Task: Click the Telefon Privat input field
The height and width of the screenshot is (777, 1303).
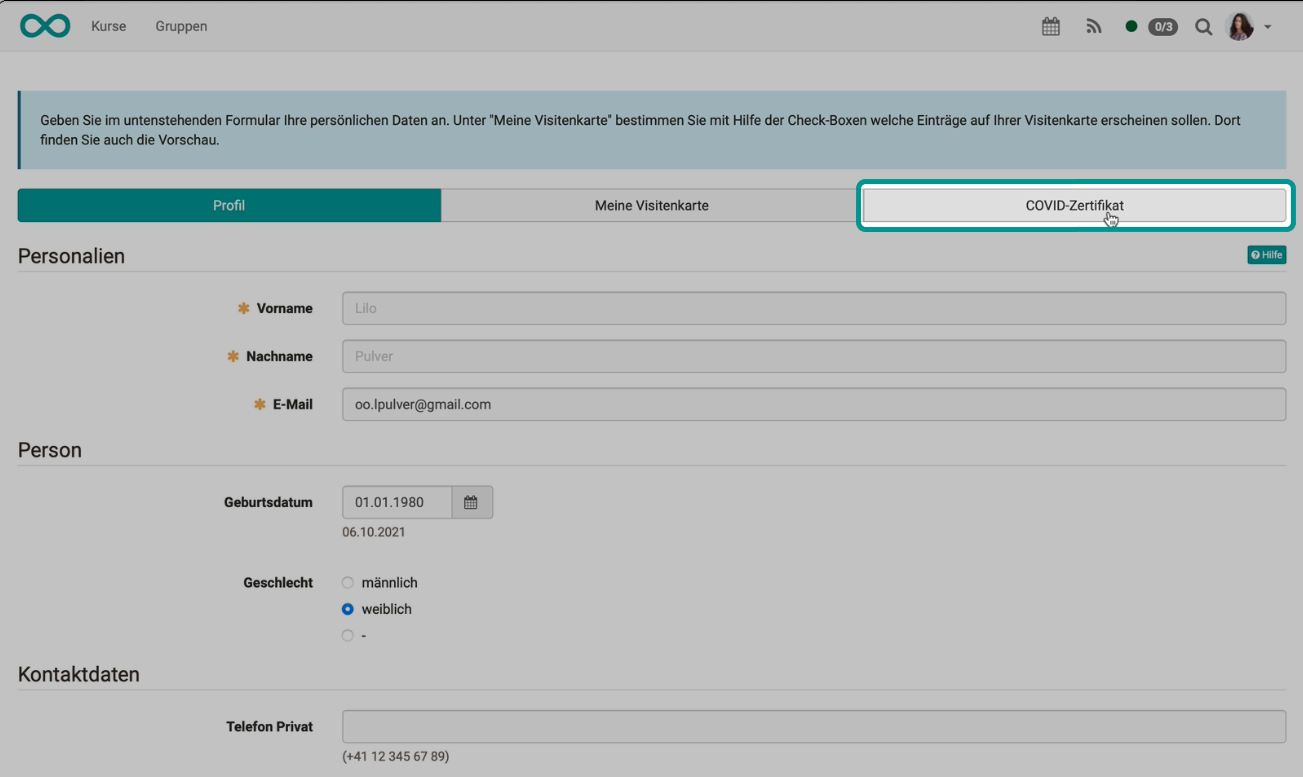Action: coord(814,726)
